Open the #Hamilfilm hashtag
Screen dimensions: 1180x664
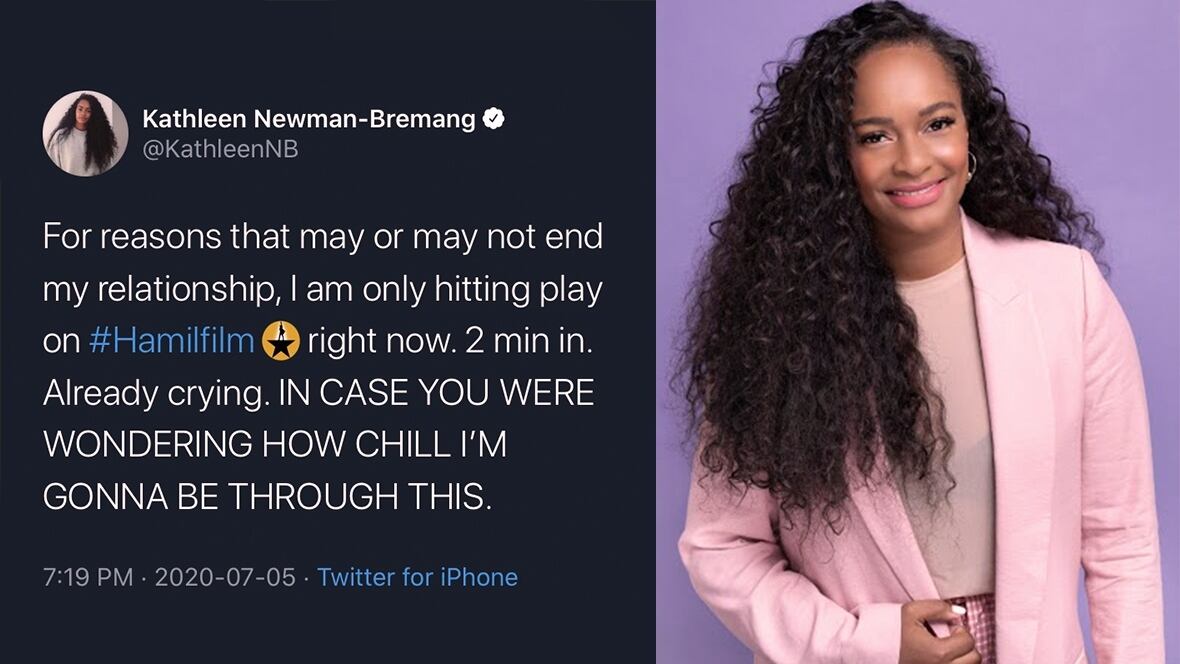pyautogui.click(x=172, y=341)
